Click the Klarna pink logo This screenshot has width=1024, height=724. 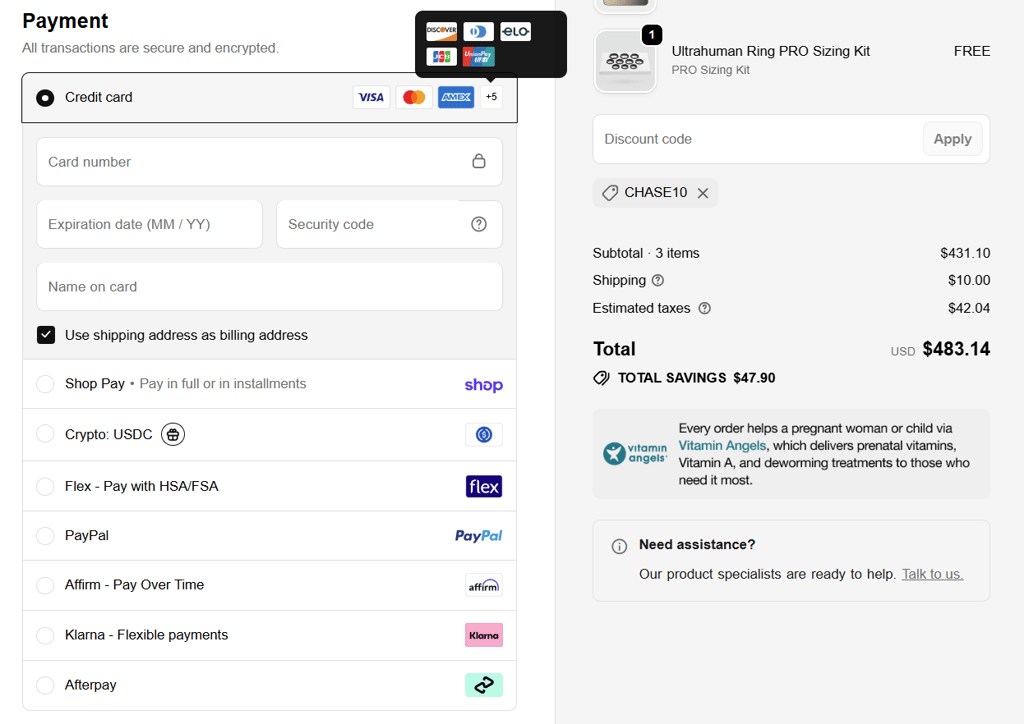484,635
